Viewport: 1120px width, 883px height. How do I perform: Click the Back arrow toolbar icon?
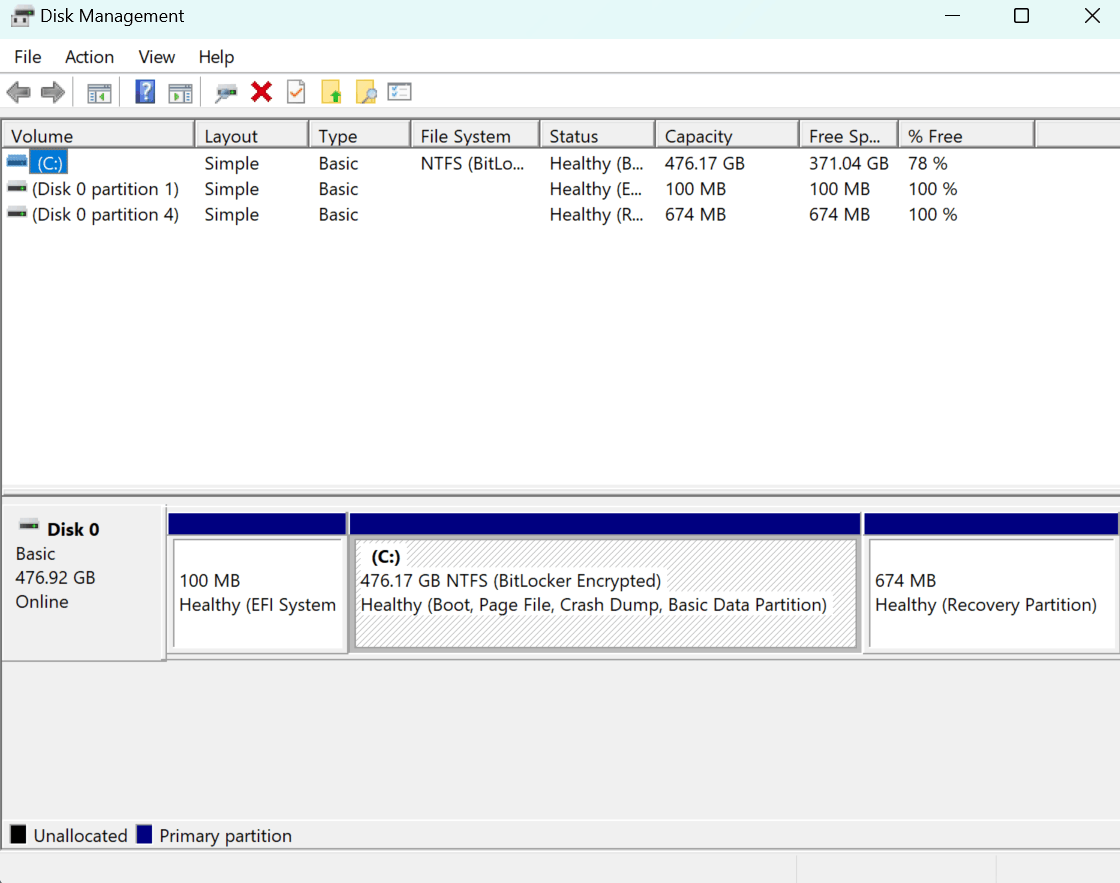coord(19,92)
